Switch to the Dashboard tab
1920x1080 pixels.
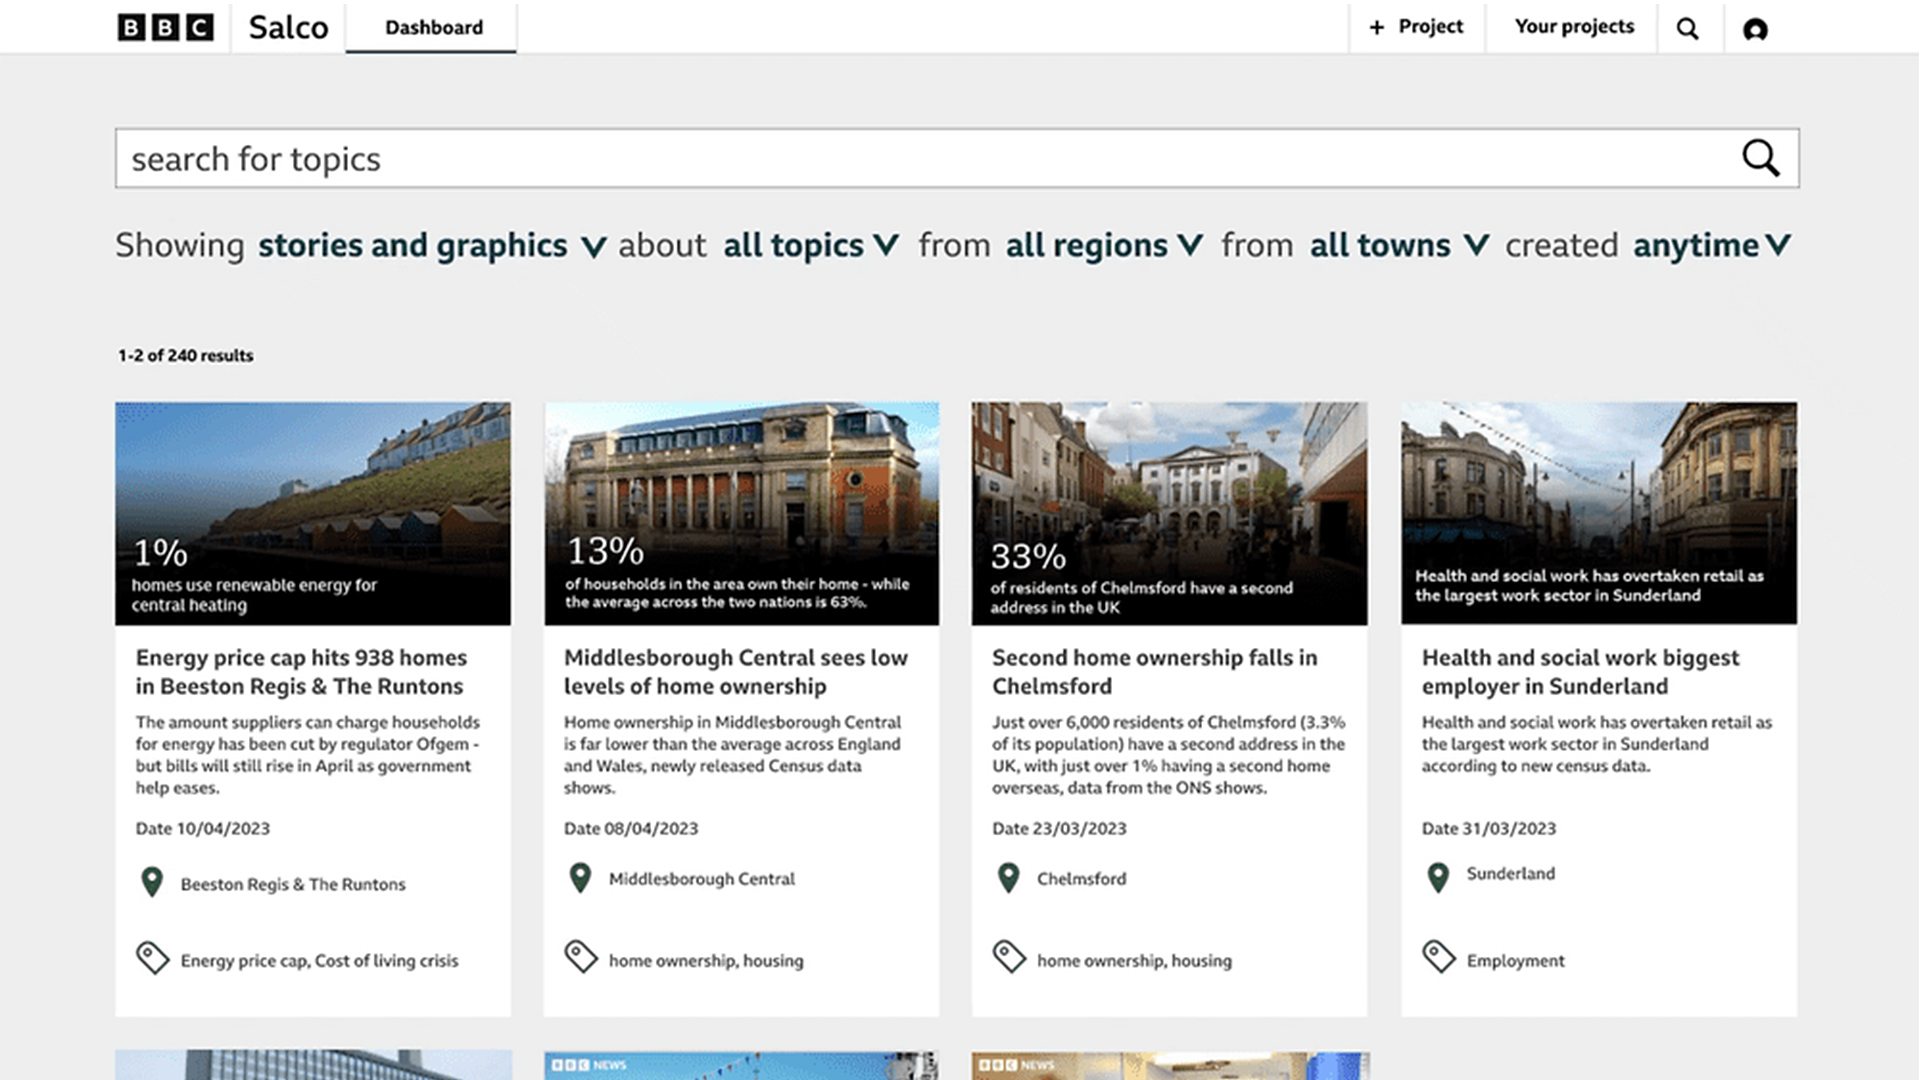click(x=431, y=27)
